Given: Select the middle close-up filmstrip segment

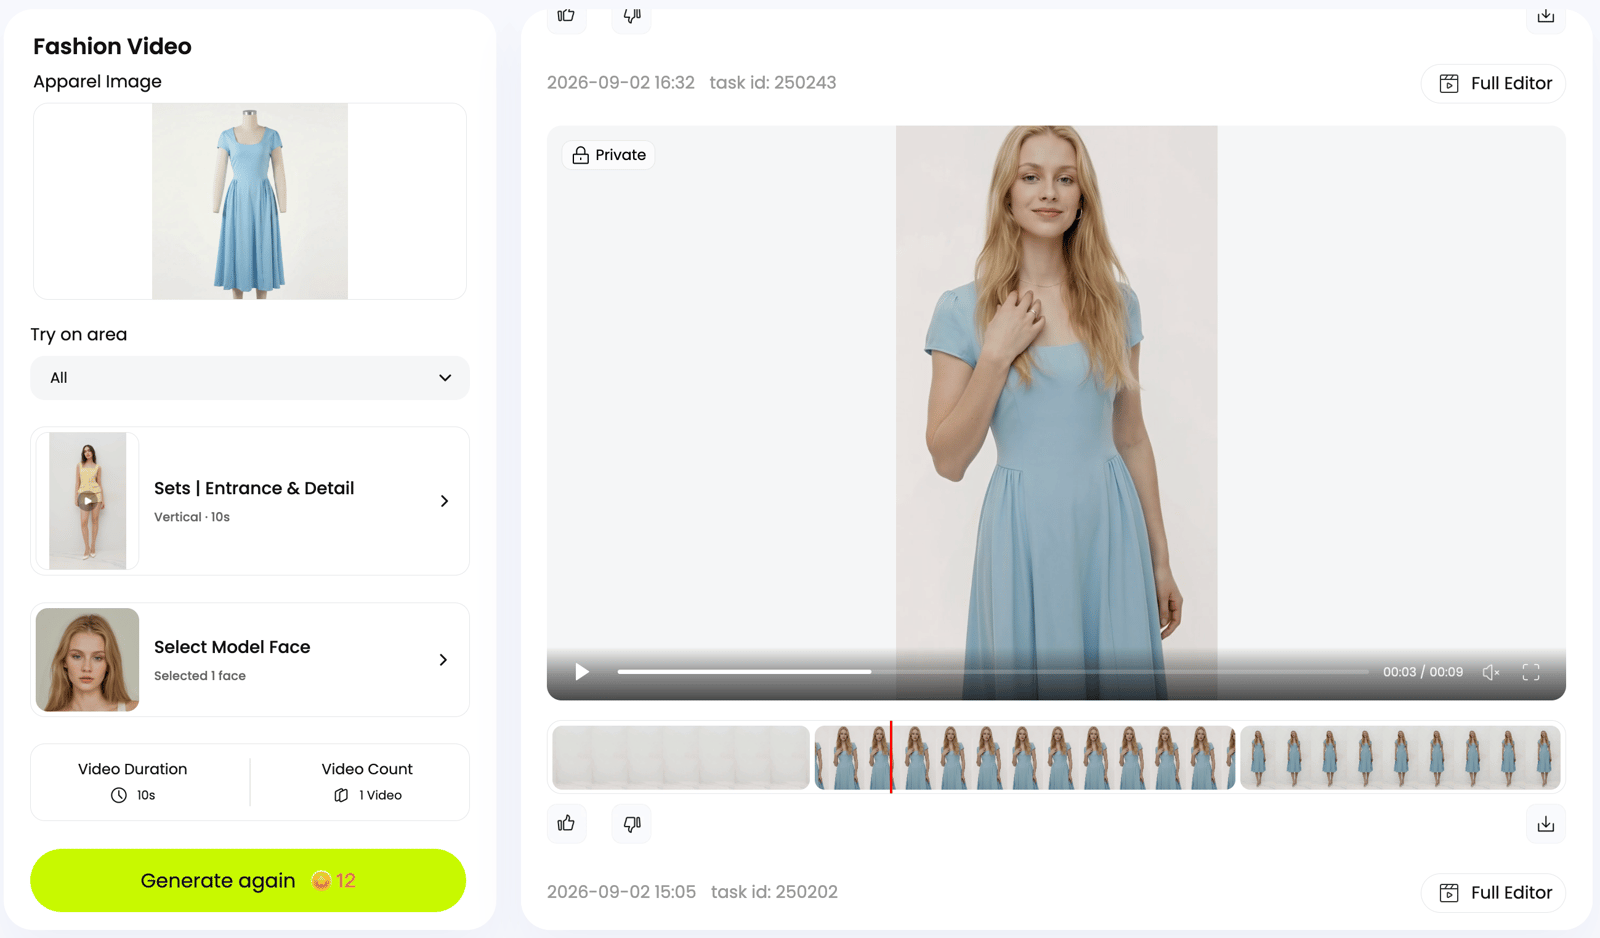Looking at the screenshot, I should click(x=1025, y=757).
